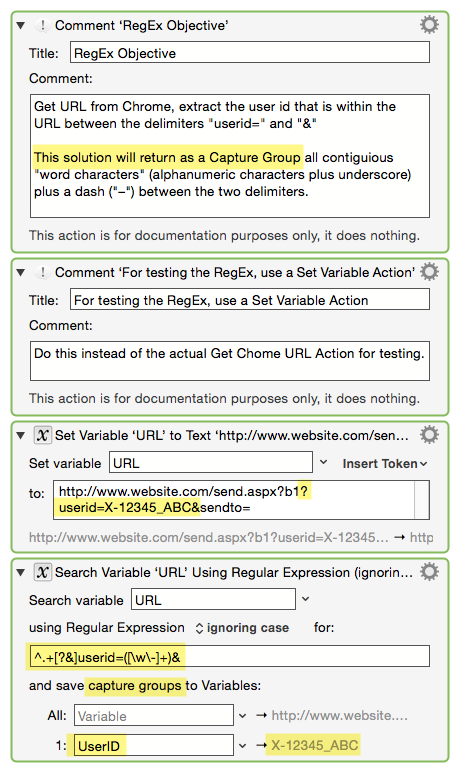Click the X script icon of Set Variable action
Image resolution: width=460 pixels, height=776 pixels.
[x=43, y=436]
